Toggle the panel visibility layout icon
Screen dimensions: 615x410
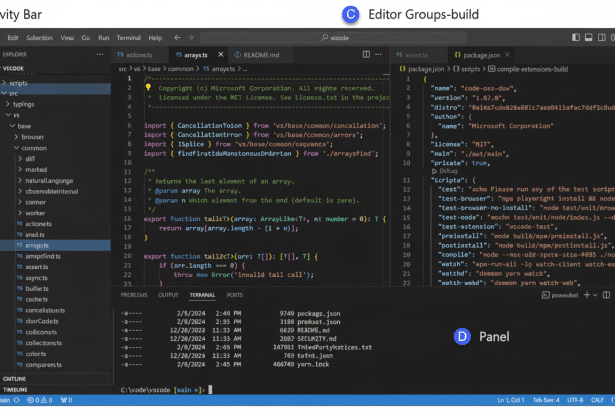(588, 38)
